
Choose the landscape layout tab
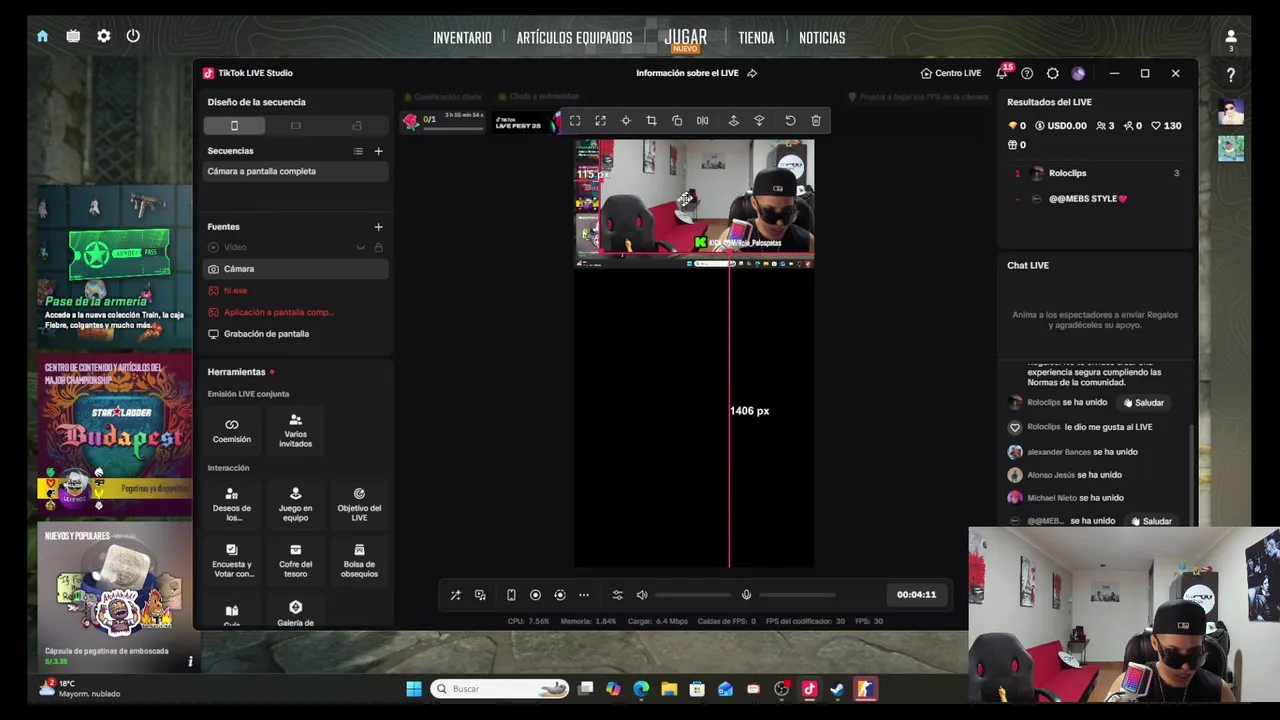(295, 126)
